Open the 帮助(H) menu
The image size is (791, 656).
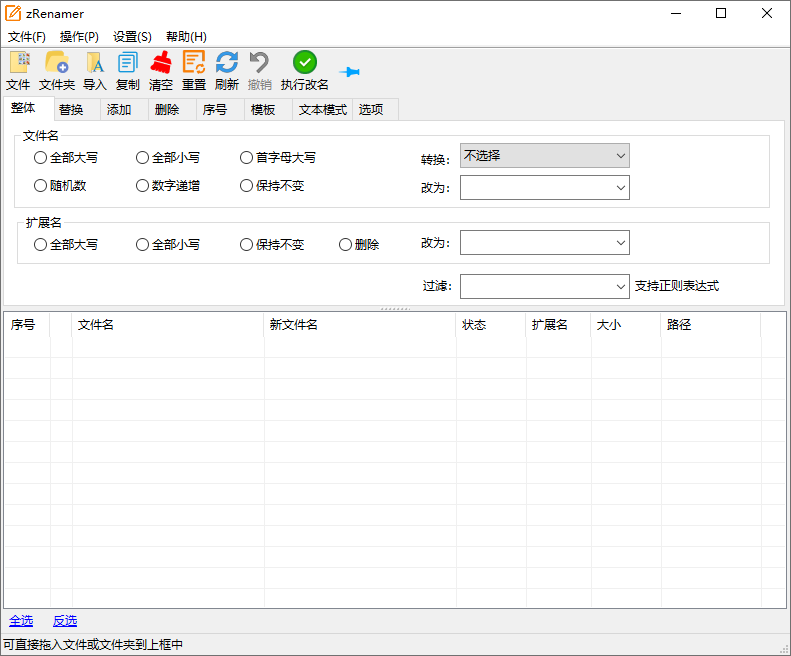pos(186,37)
